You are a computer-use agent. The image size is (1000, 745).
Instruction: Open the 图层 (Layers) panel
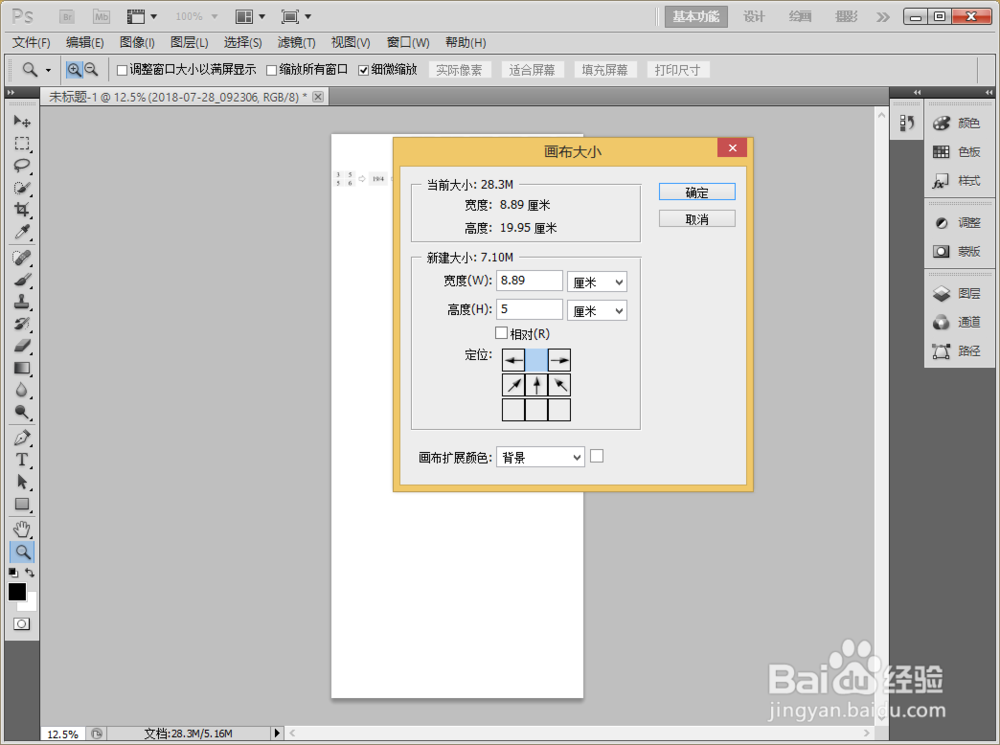[960, 293]
